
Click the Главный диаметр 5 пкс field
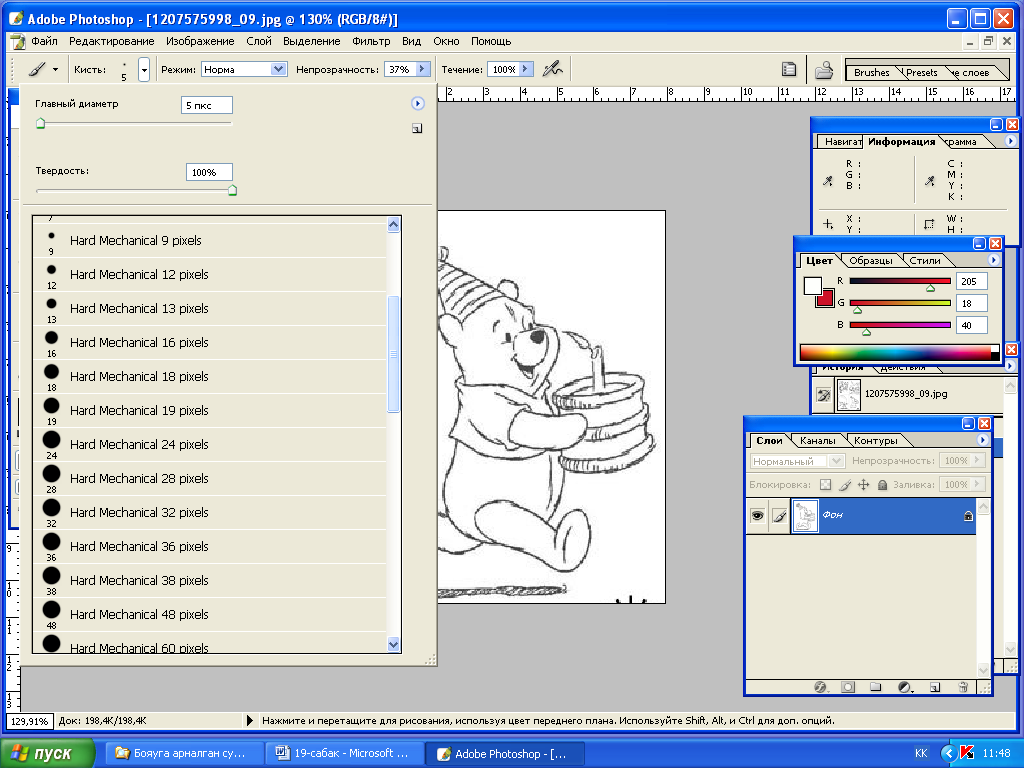(206, 105)
